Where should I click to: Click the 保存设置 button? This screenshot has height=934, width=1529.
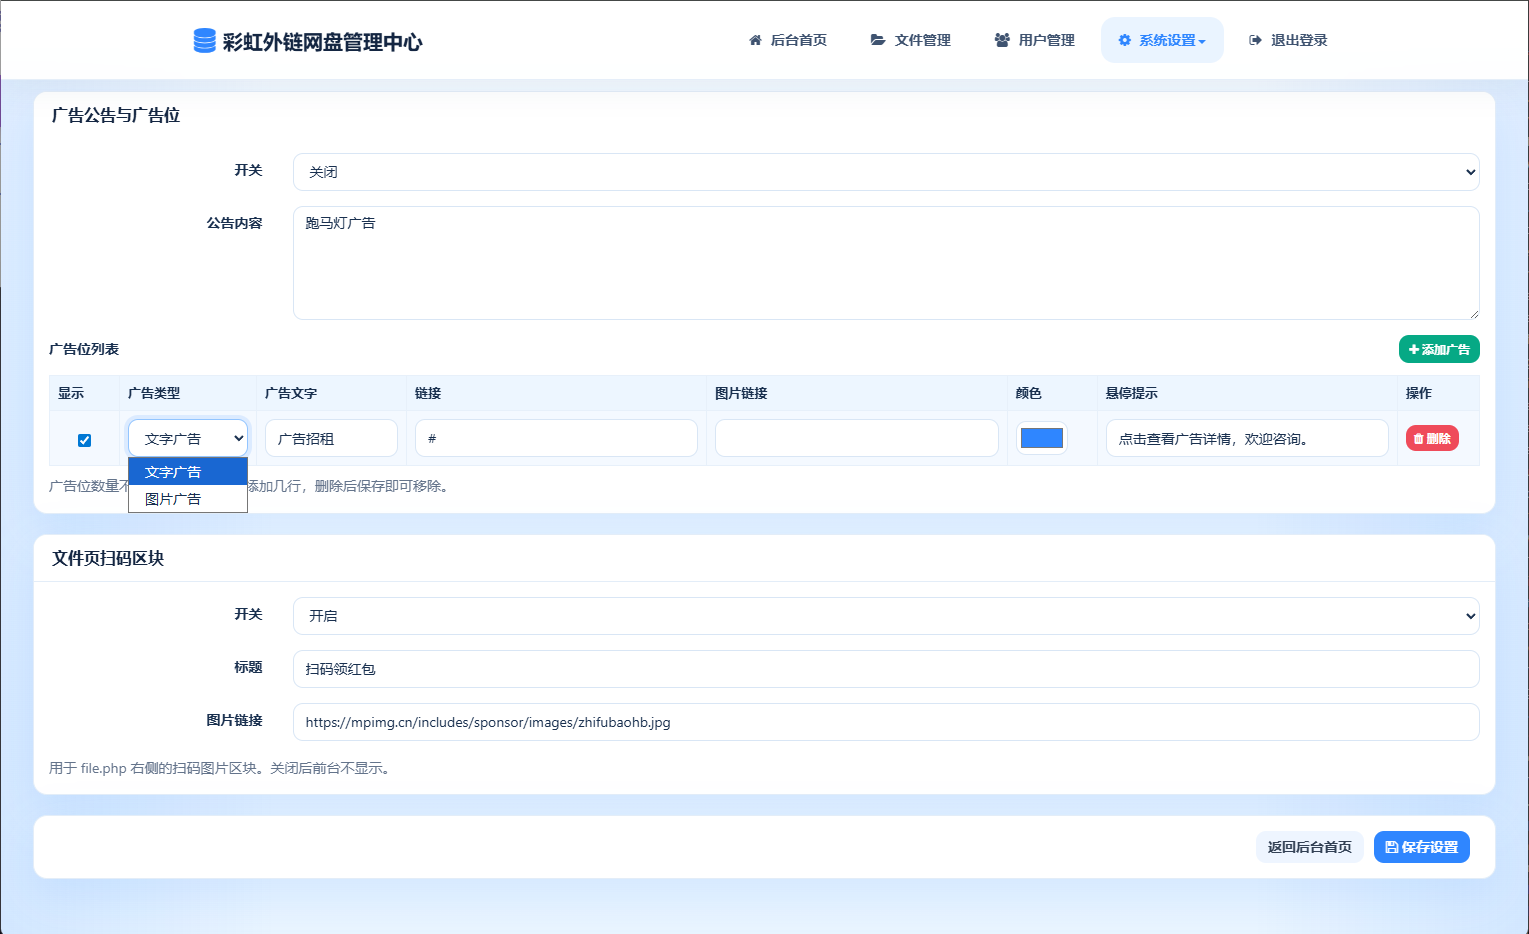tap(1421, 847)
